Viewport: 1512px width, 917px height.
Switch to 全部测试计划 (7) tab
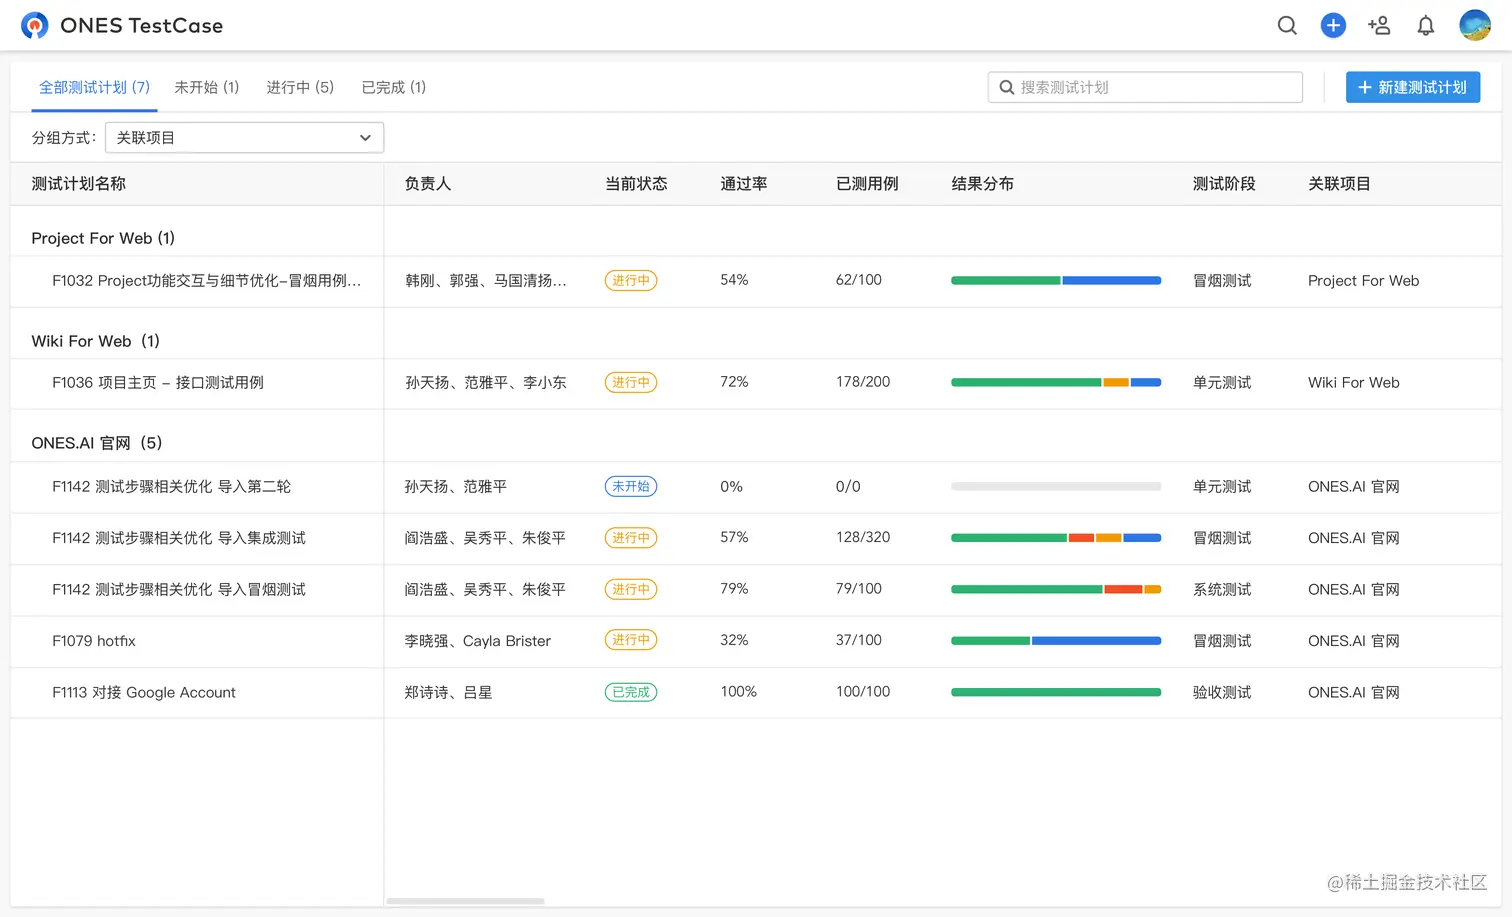click(94, 87)
